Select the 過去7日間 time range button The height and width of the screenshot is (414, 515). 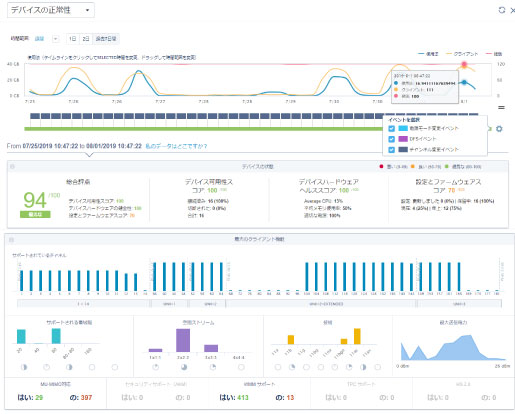point(106,39)
